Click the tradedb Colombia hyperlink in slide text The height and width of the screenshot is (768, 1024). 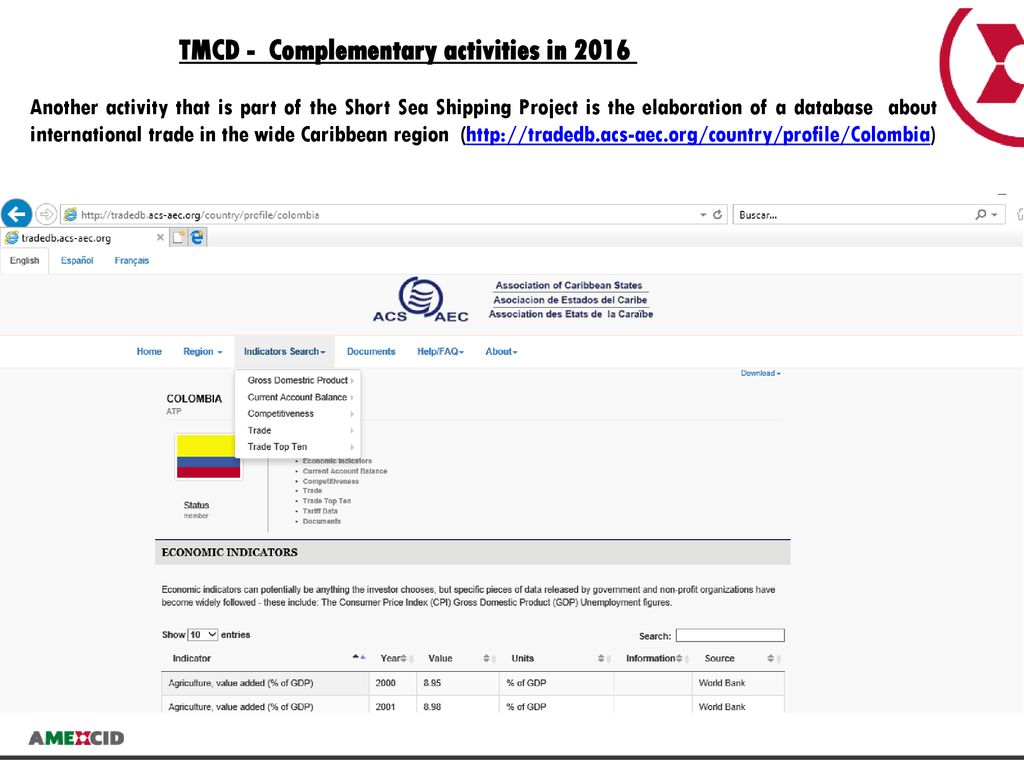tap(697, 135)
